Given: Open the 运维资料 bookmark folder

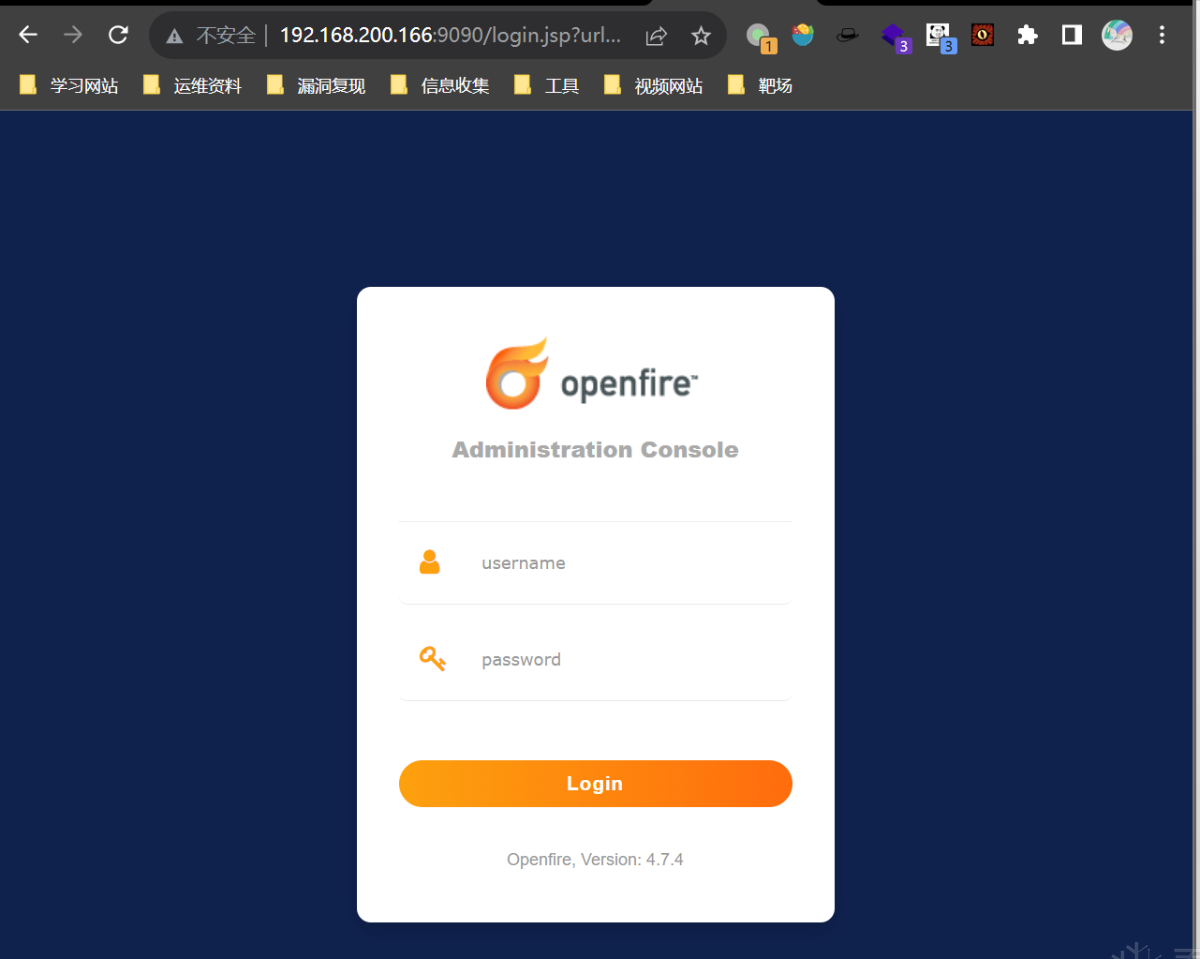Looking at the screenshot, I should point(193,86).
